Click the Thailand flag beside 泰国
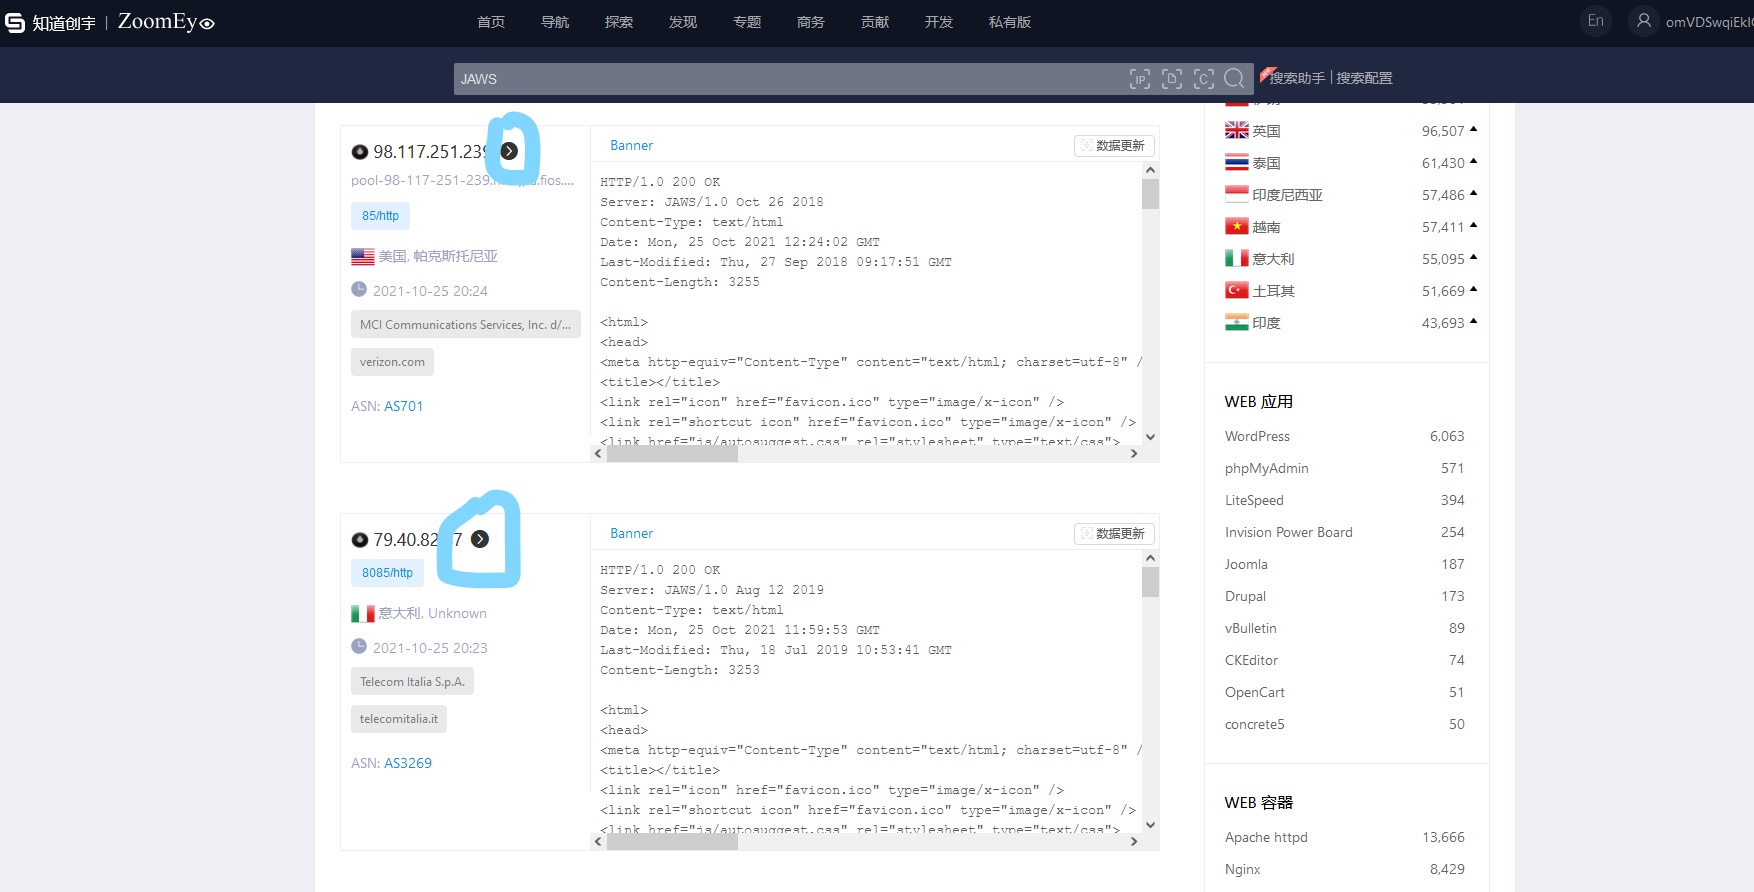Viewport: 1754px width, 892px height. tap(1237, 162)
